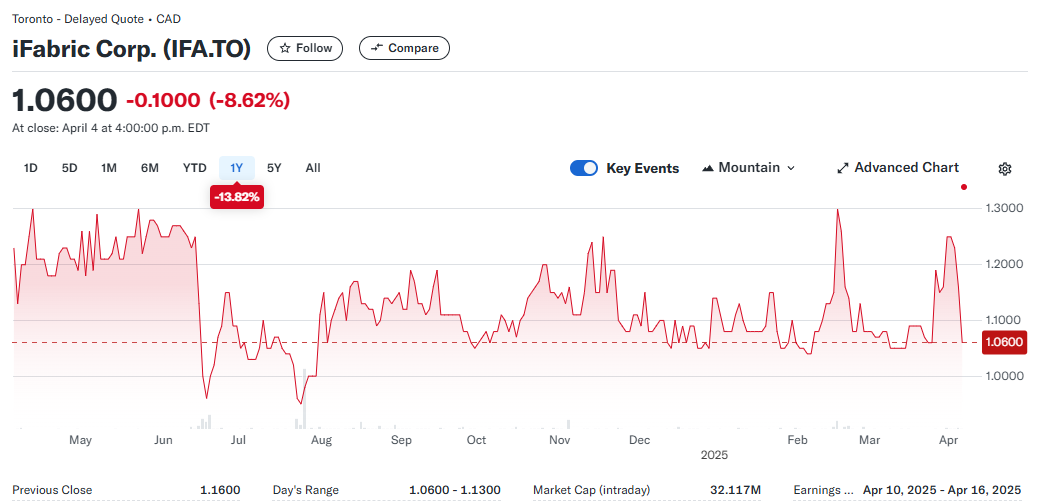Click the Previous Close value 1.1600
The width and height of the screenshot is (1038, 501).
point(220,490)
